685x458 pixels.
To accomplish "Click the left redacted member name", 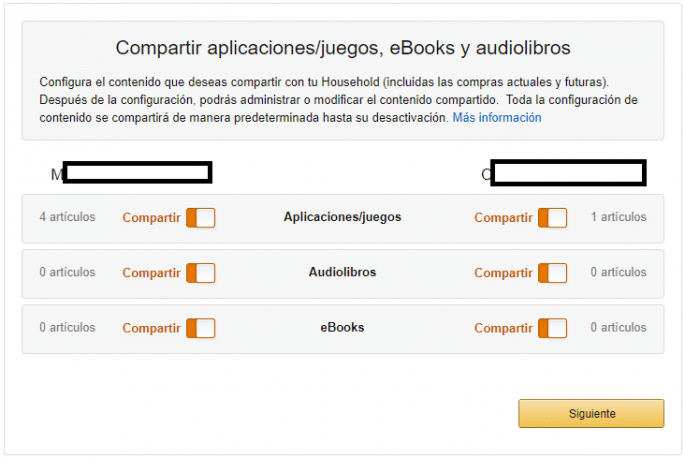I will [136, 173].
